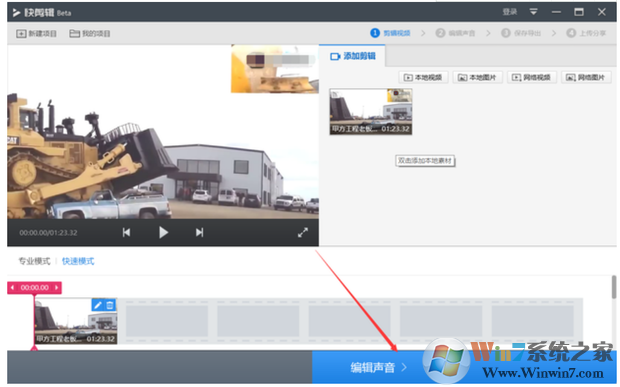
Task: Expand preview to fullscreen
Action: (x=303, y=232)
